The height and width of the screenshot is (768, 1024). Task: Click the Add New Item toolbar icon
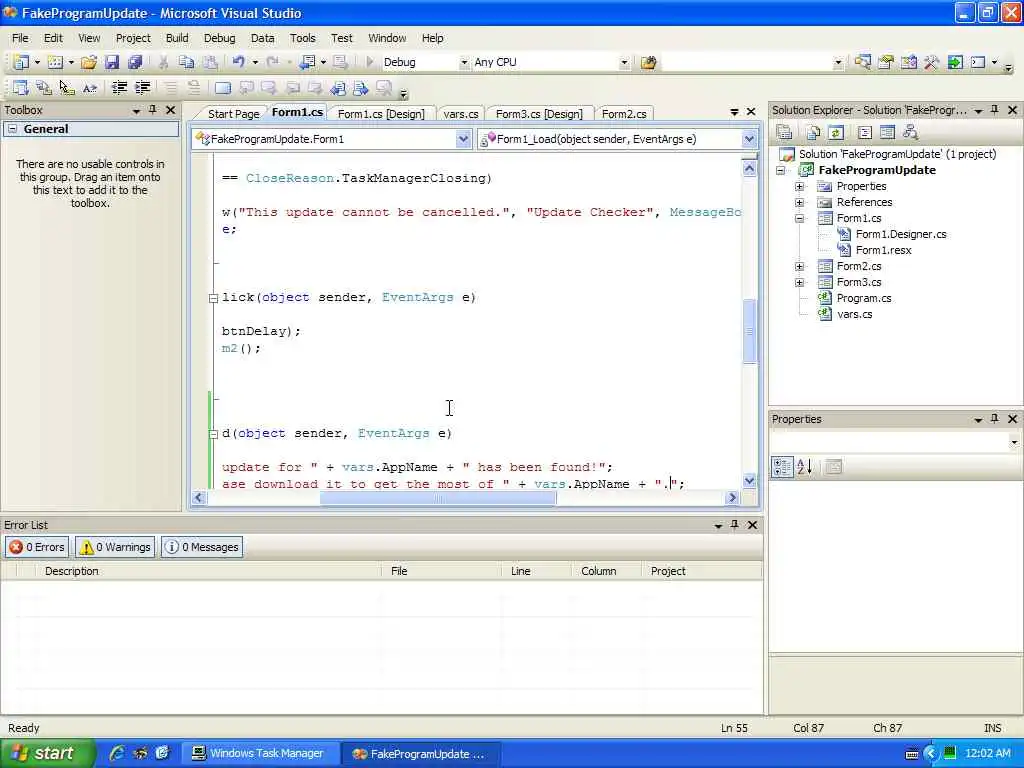coord(55,62)
